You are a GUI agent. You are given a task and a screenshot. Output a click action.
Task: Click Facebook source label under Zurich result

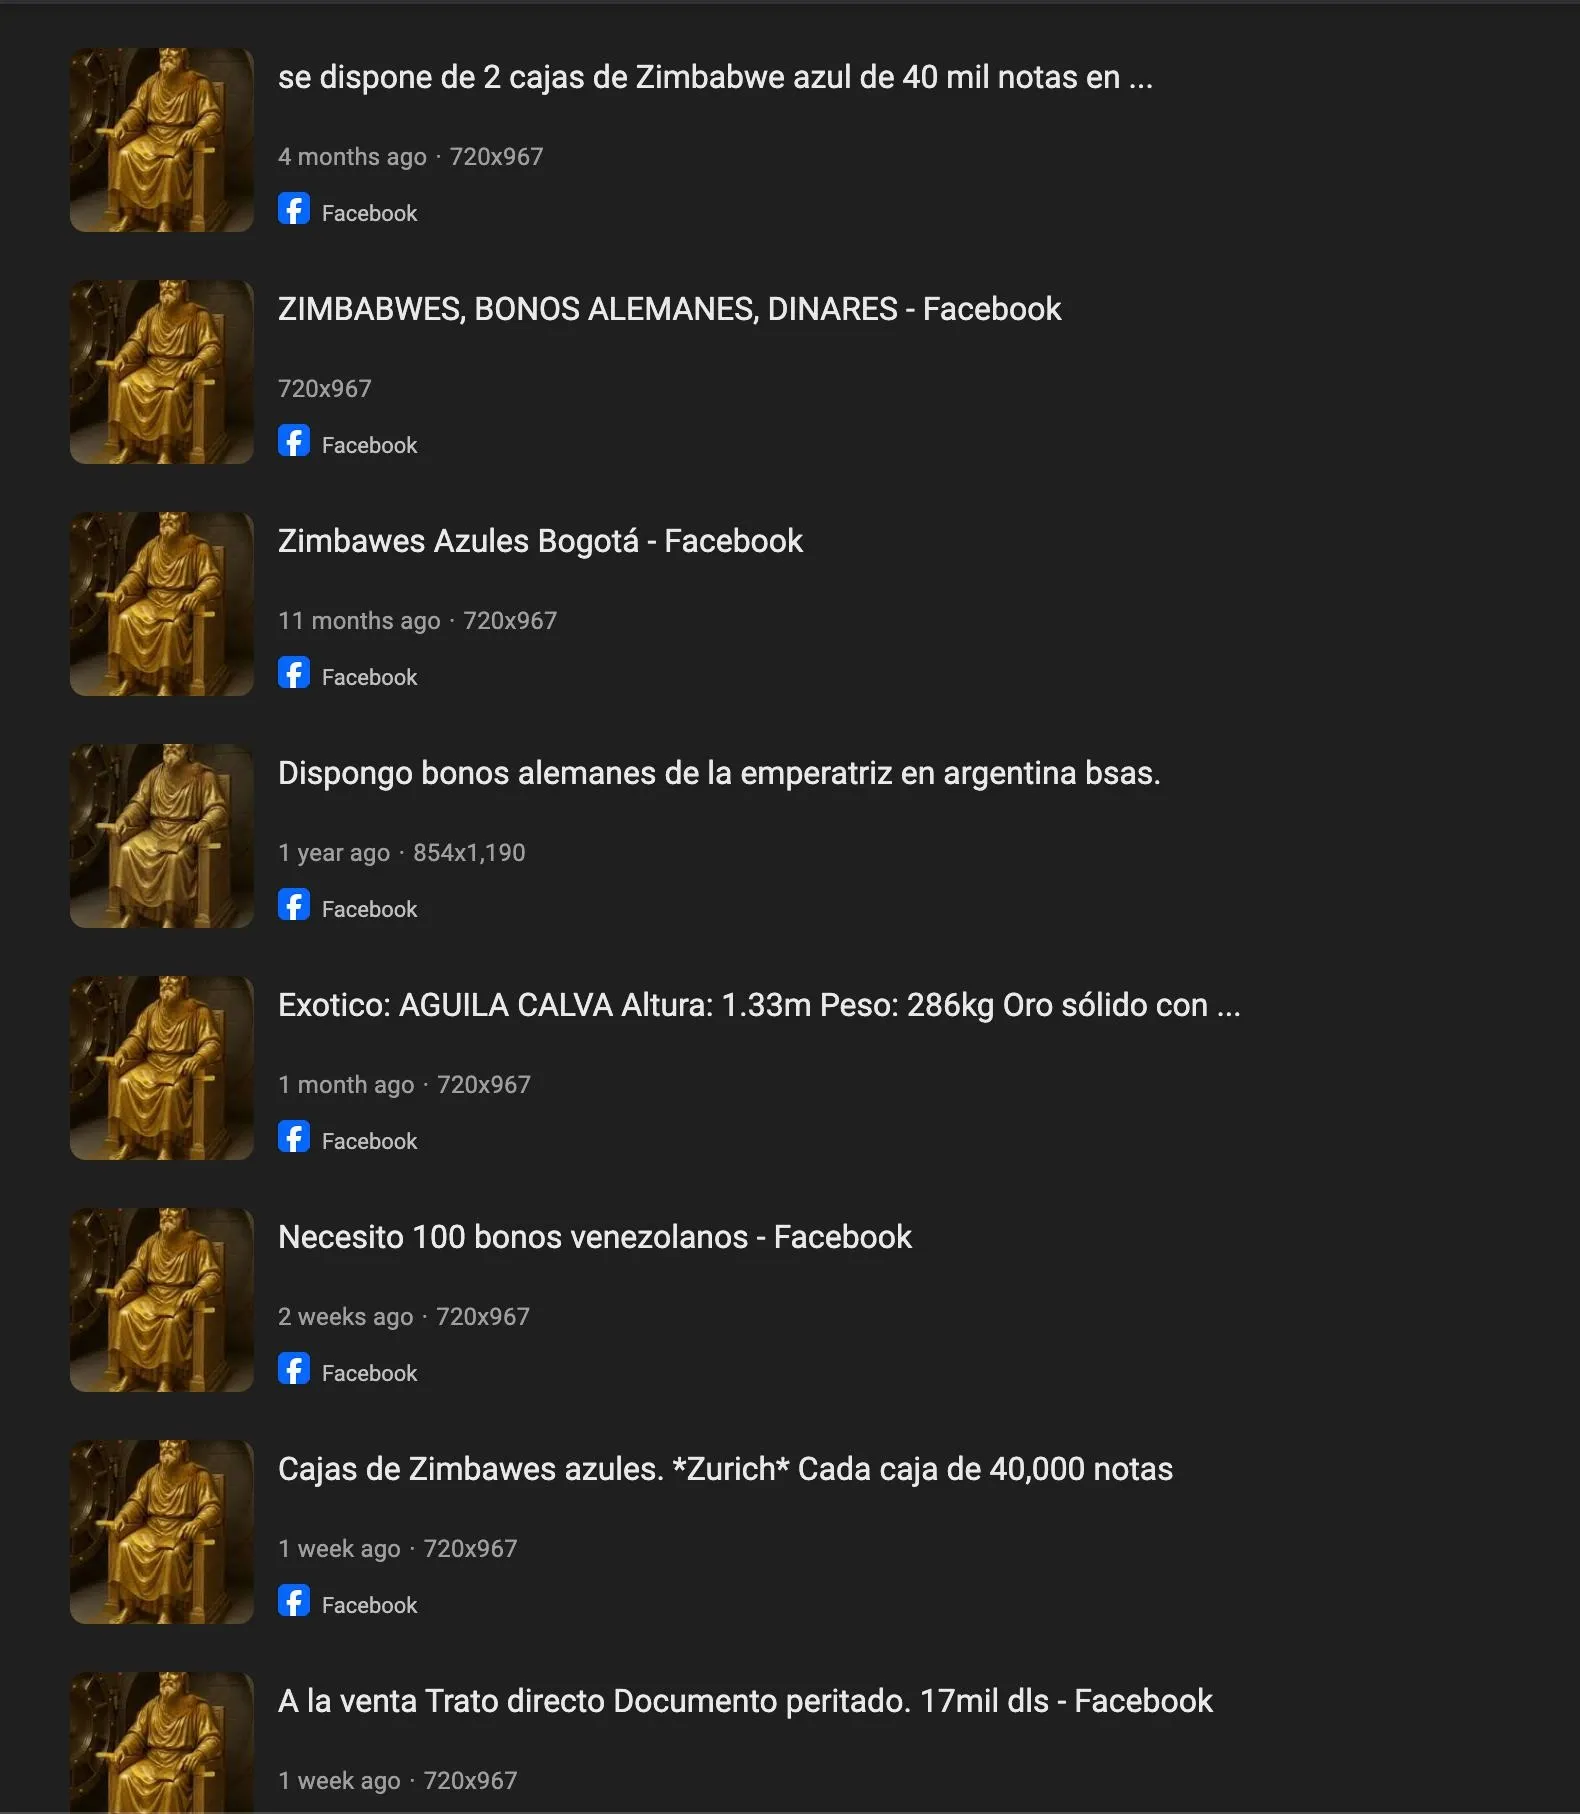pyautogui.click(x=369, y=1605)
